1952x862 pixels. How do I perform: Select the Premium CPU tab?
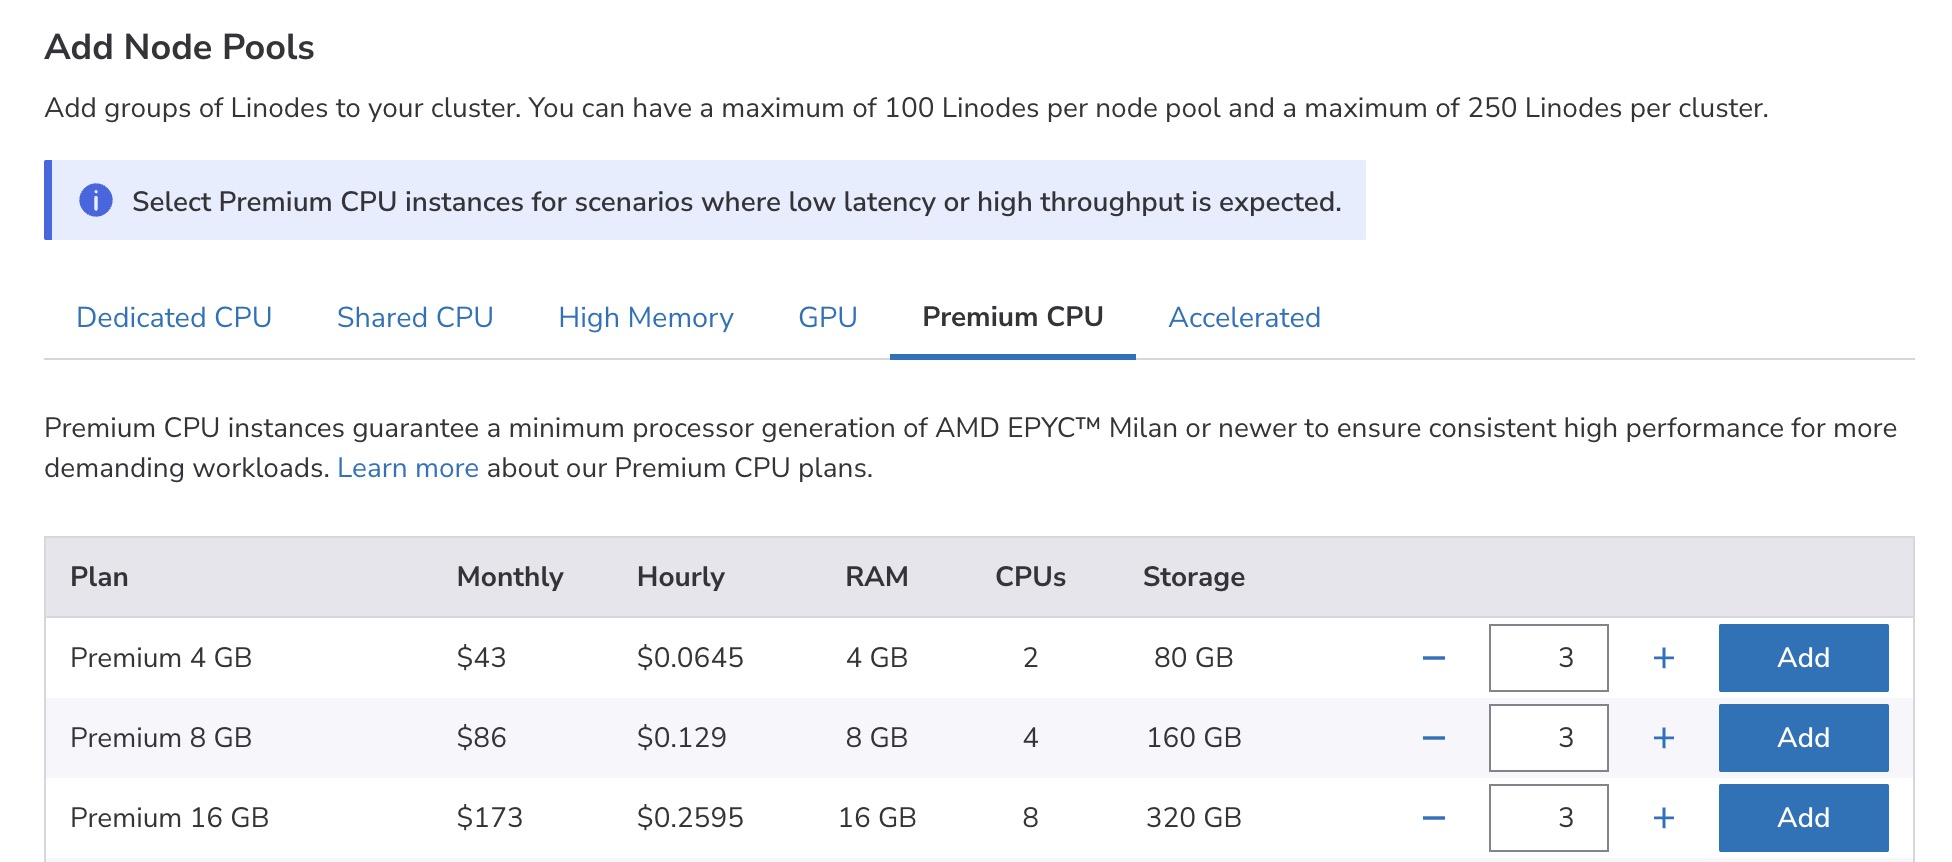coord(1012,318)
